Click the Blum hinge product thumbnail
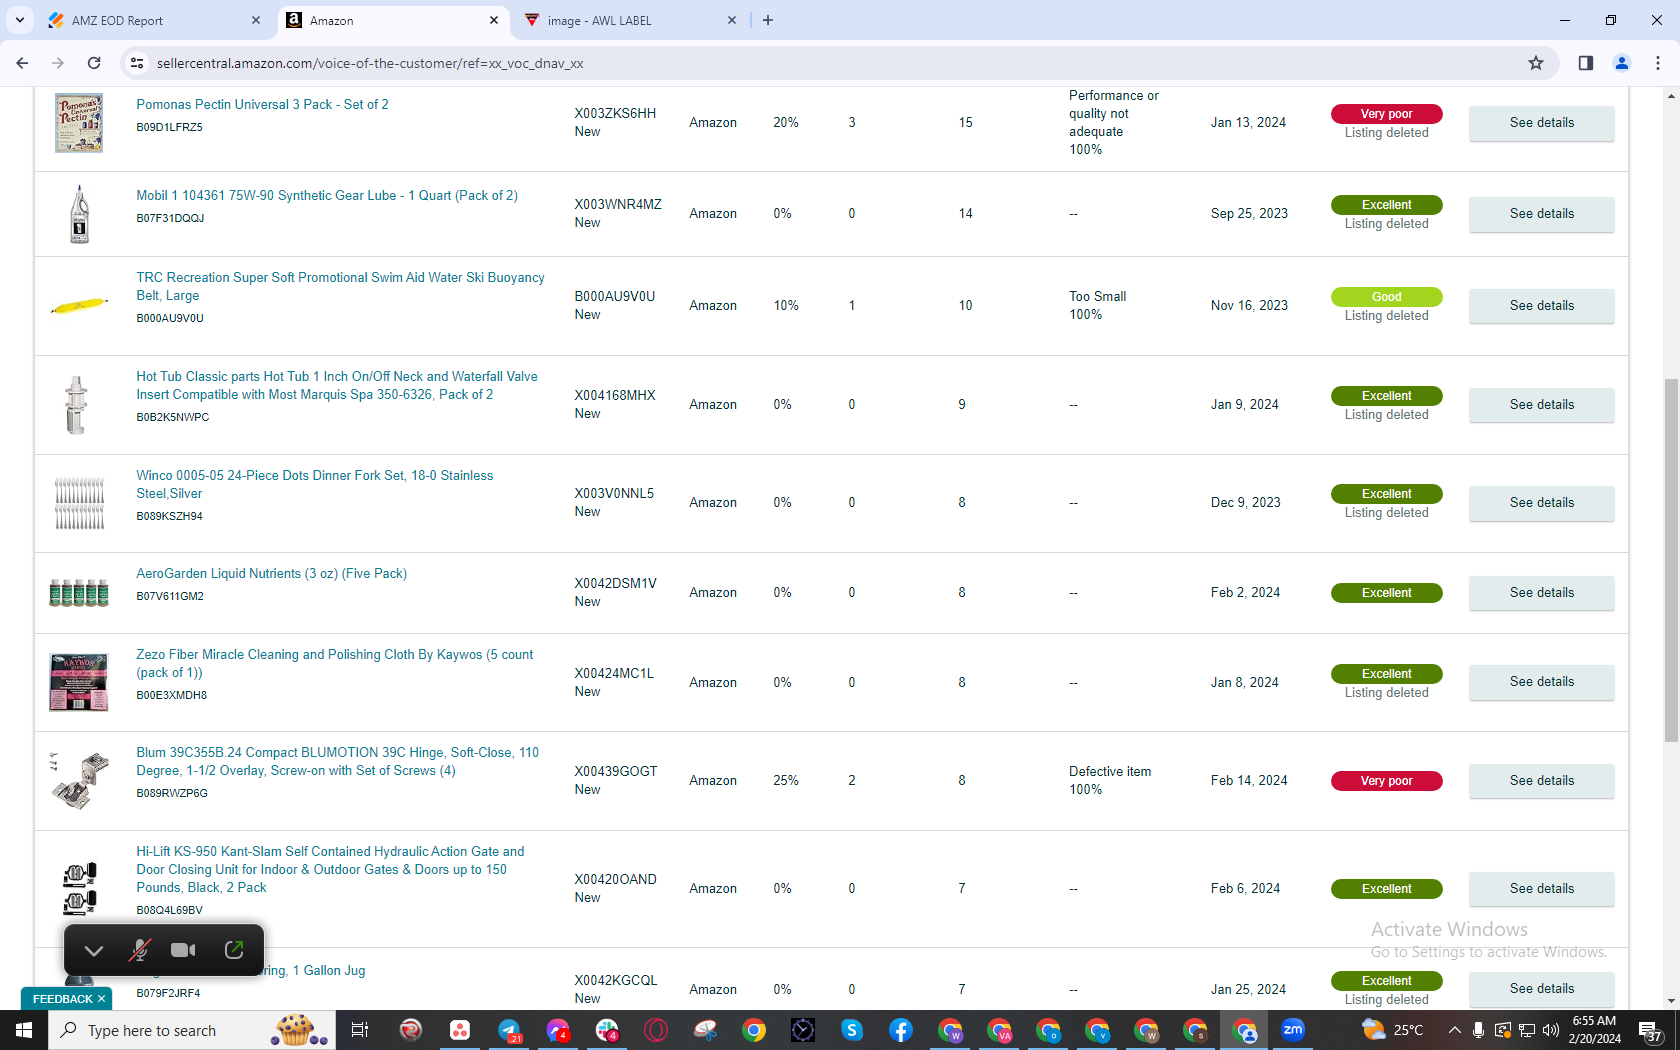Viewport: 1680px width, 1050px height. [x=79, y=781]
